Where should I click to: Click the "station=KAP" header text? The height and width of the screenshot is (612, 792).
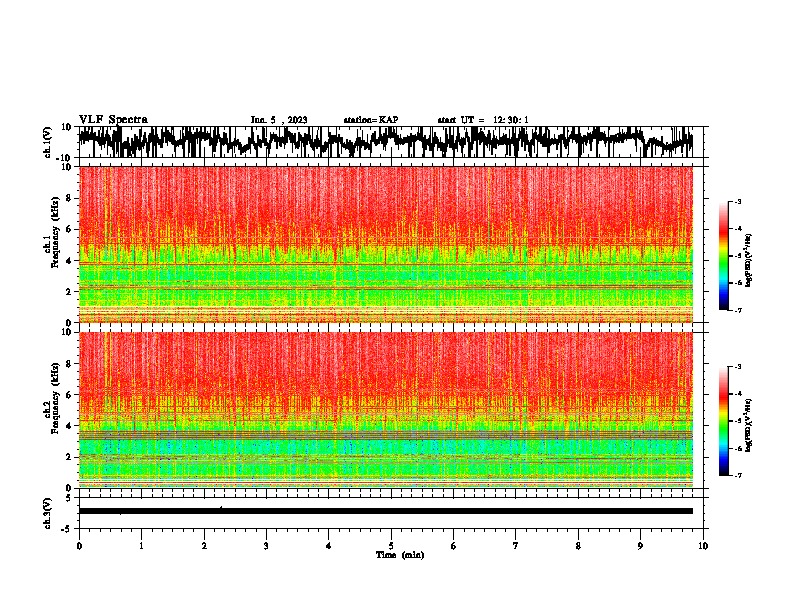click(x=371, y=120)
